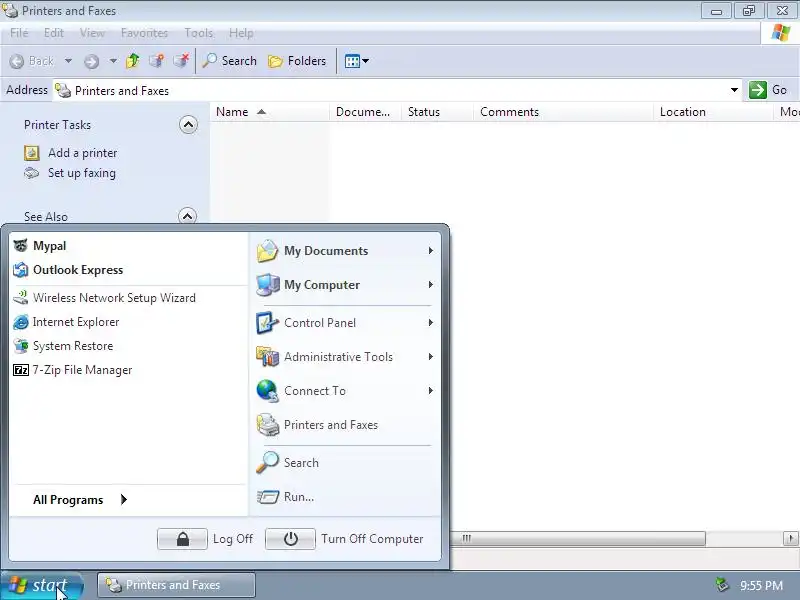Click the Up folder icon
Viewport: 800px width, 600px height.
tap(133, 61)
